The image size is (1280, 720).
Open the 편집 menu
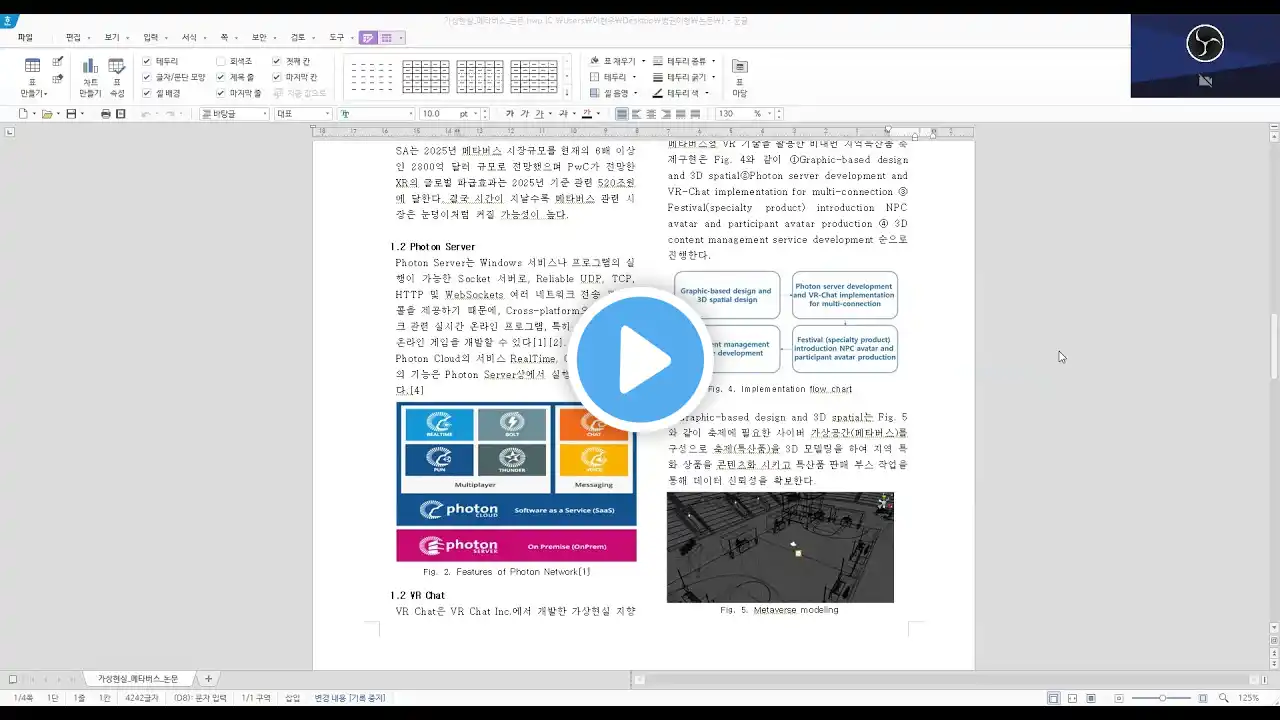click(x=73, y=38)
